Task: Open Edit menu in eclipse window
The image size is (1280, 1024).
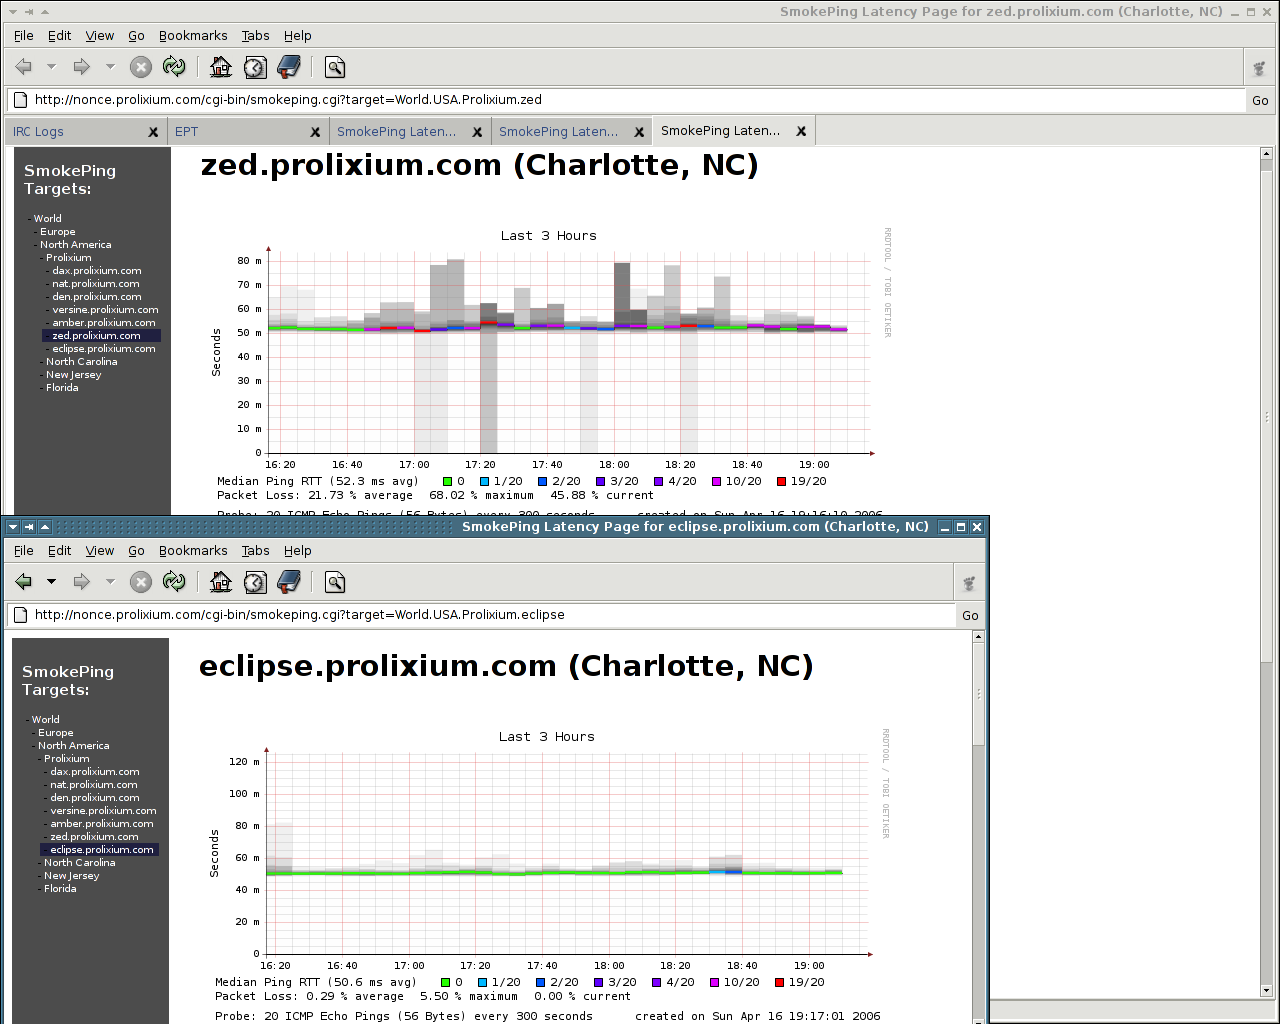Action: pos(60,550)
